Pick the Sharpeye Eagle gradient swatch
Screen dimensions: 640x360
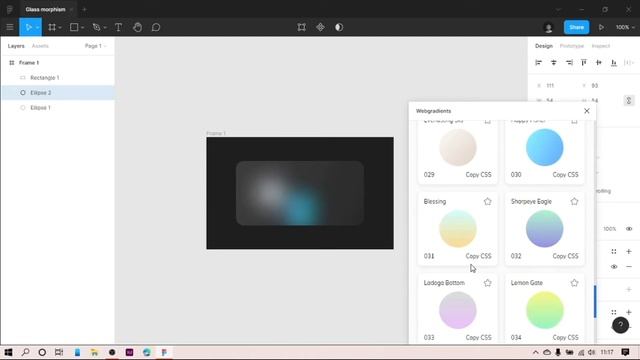[x=544, y=229]
